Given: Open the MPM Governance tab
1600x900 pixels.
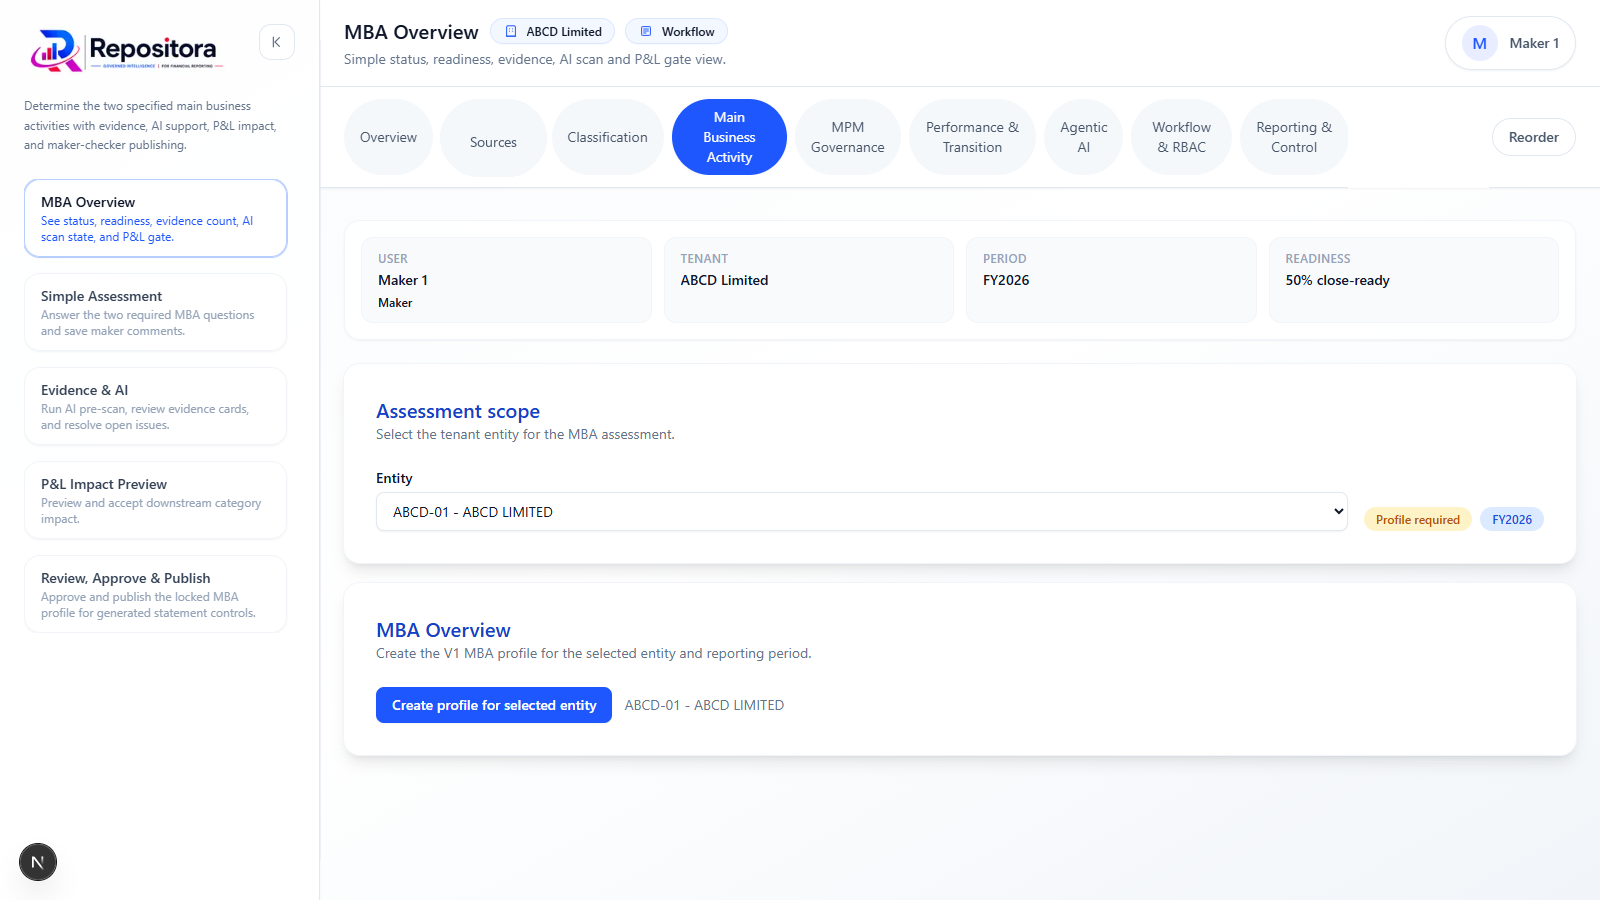Looking at the screenshot, I should point(847,137).
